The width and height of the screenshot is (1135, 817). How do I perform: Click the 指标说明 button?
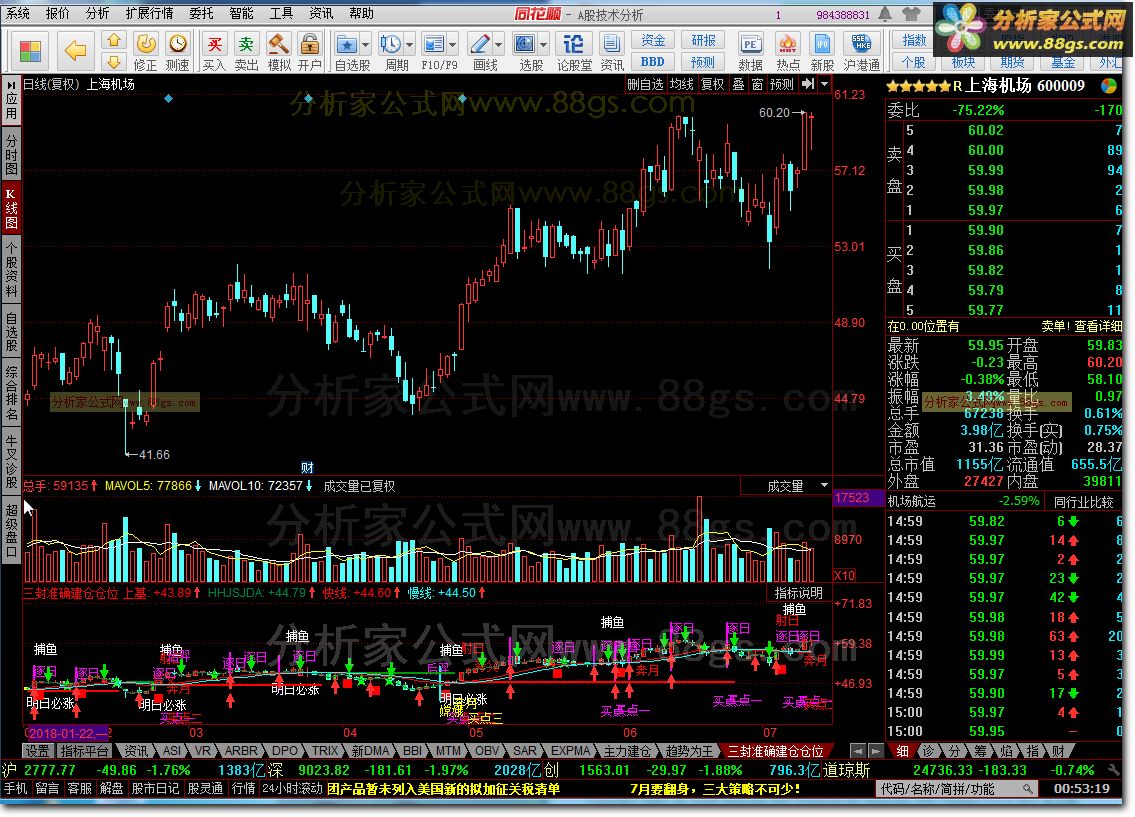(x=798, y=593)
